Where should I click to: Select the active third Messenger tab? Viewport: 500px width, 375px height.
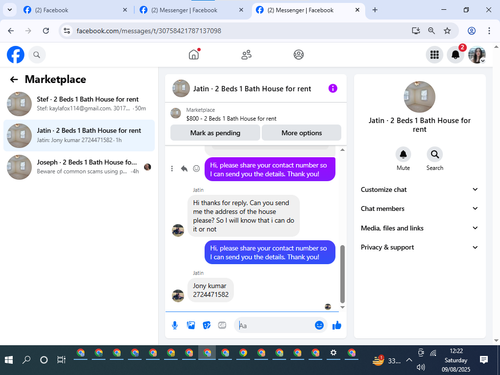tap(308, 10)
